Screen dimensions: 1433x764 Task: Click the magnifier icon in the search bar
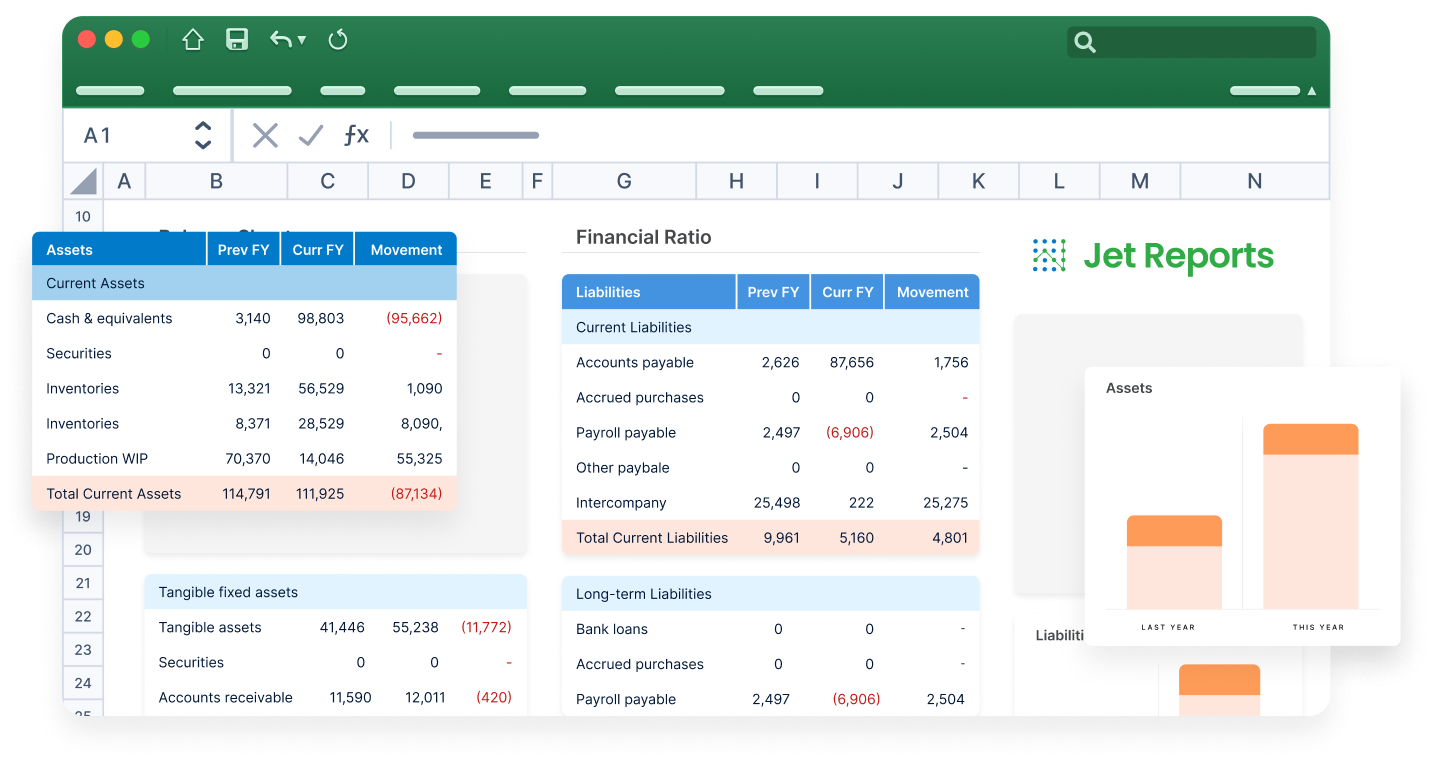pyautogui.click(x=1085, y=43)
